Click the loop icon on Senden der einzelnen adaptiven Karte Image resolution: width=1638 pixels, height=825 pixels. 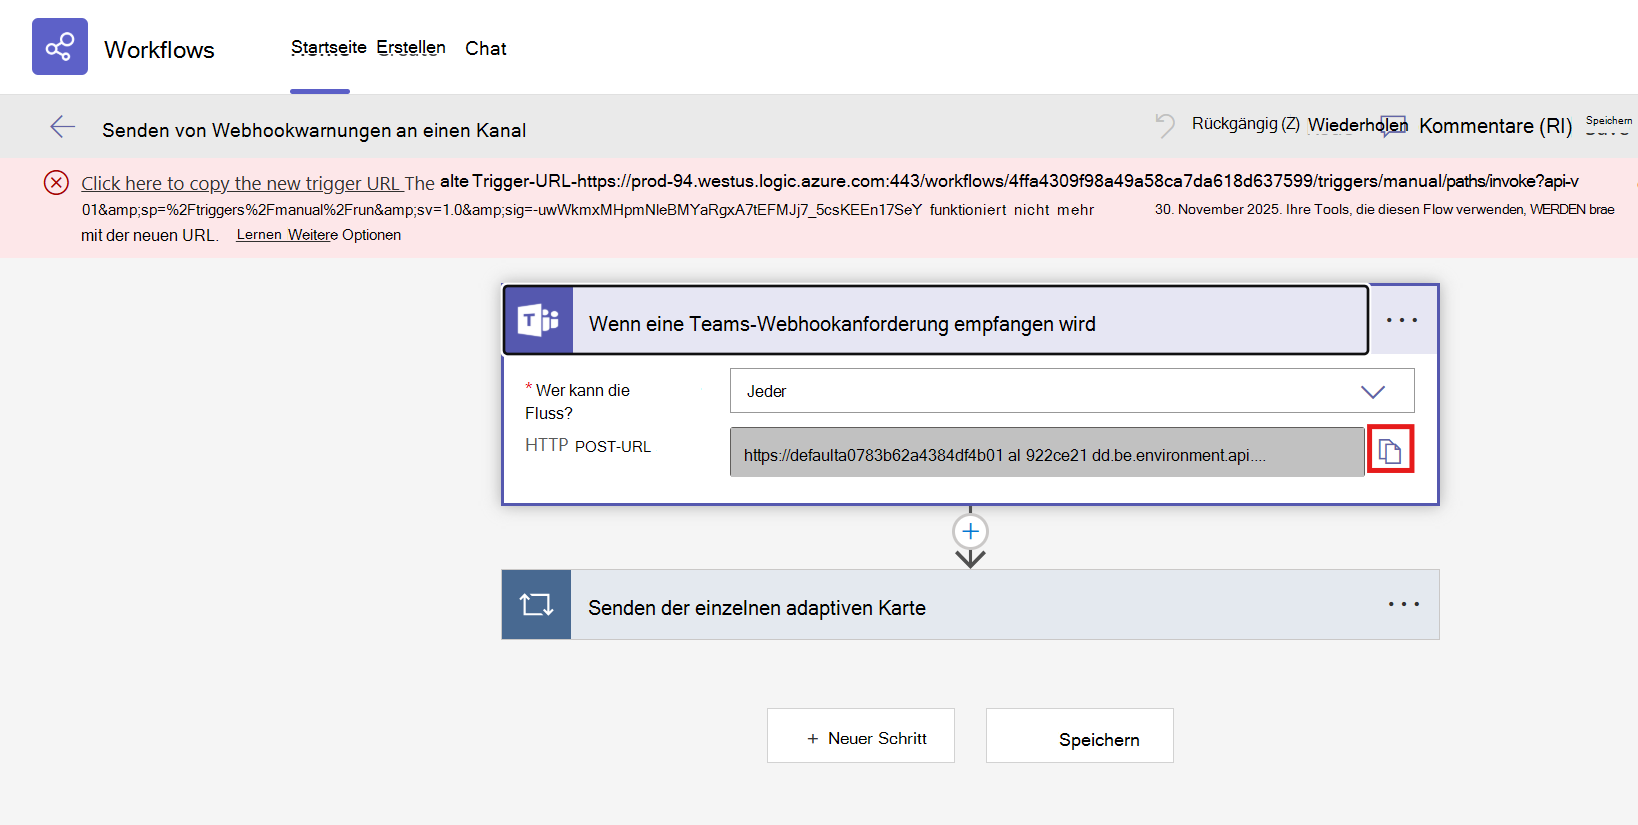536,604
